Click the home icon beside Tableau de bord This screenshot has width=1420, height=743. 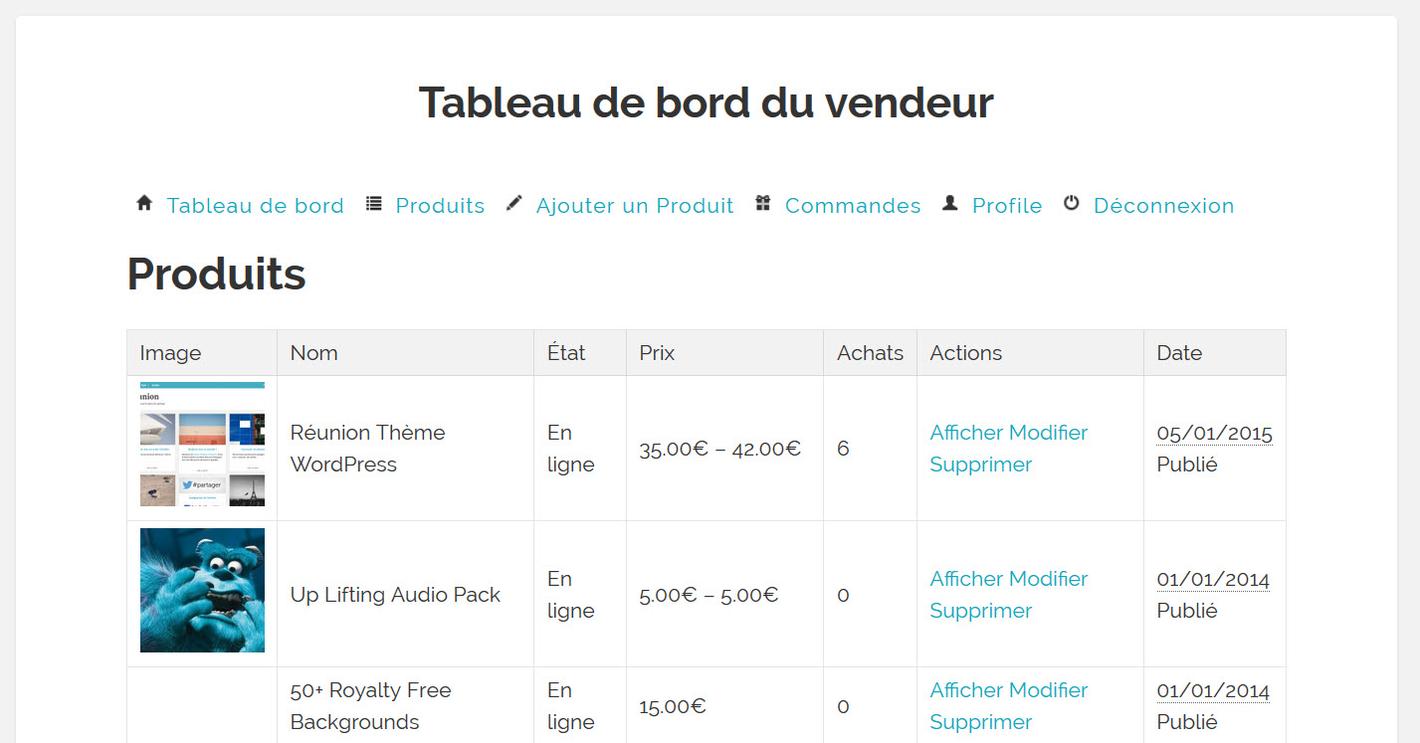click(x=144, y=203)
